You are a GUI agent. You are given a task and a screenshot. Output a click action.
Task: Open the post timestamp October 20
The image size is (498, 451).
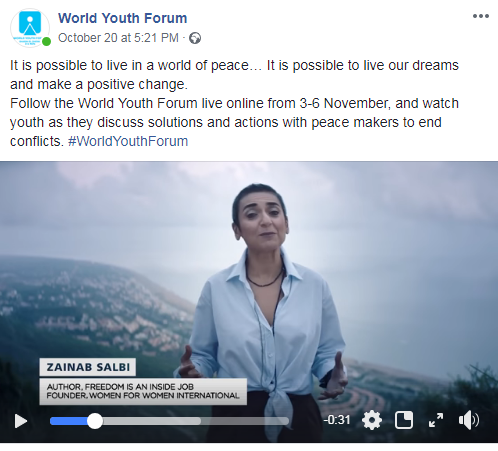pos(118,38)
